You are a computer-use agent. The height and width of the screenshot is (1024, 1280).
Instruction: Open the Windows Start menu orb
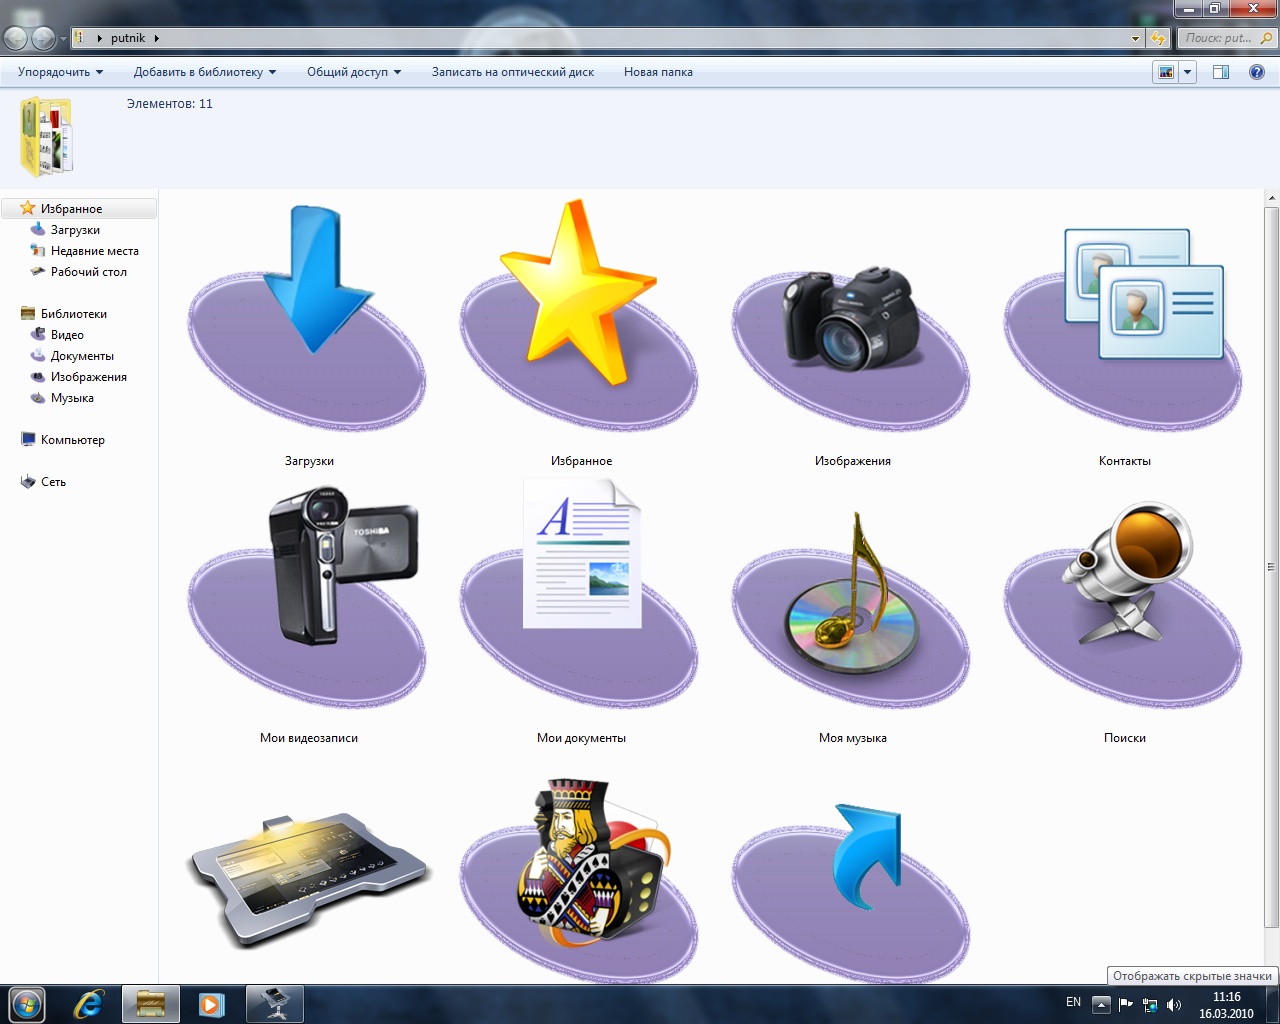tap(27, 1004)
